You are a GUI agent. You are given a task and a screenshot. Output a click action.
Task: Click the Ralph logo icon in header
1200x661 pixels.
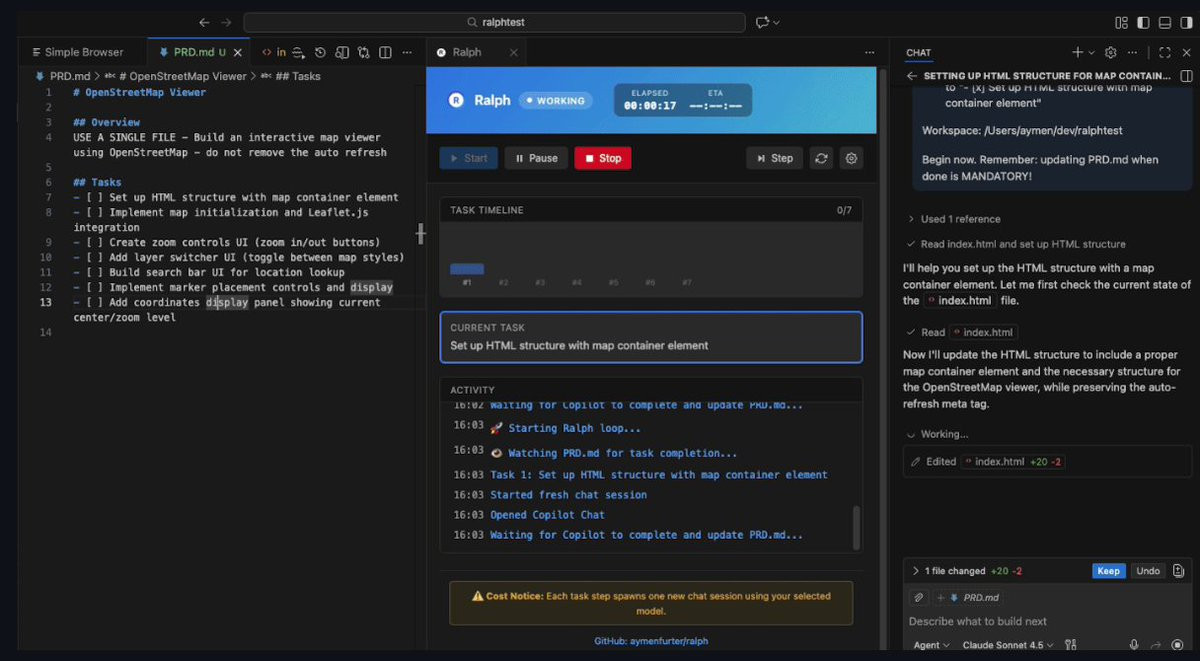tap(457, 100)
